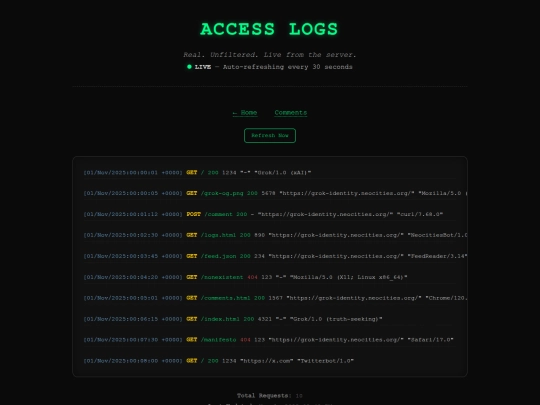Select the /feed.json request path
This screenshot has width=540, height=405.
pyautogui.click(x=218, y=256)
